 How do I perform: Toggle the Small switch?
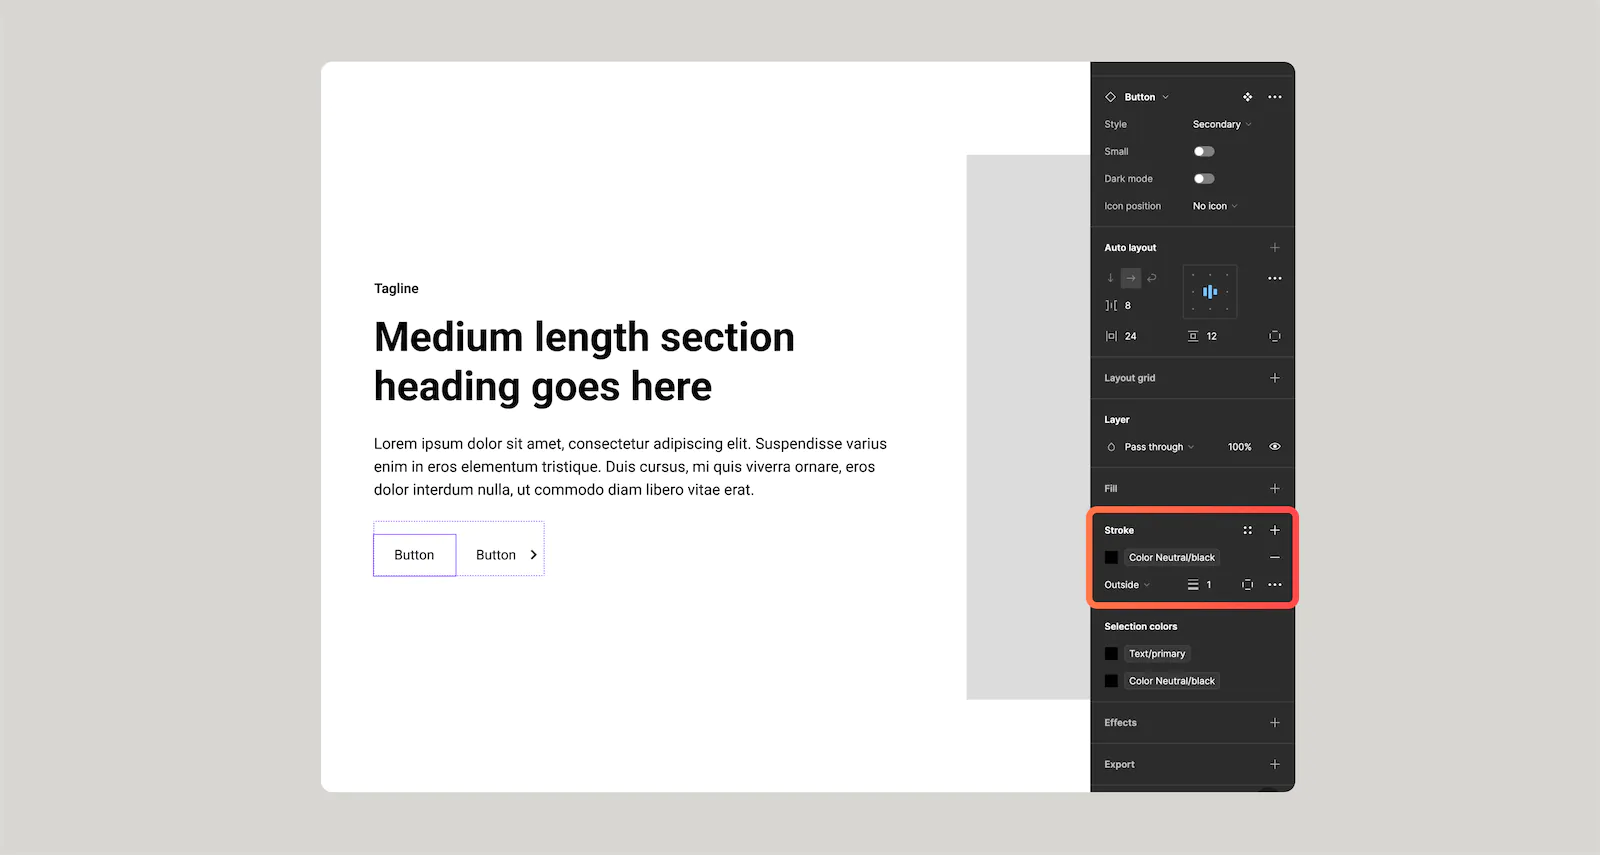(x=1204, y=152)
